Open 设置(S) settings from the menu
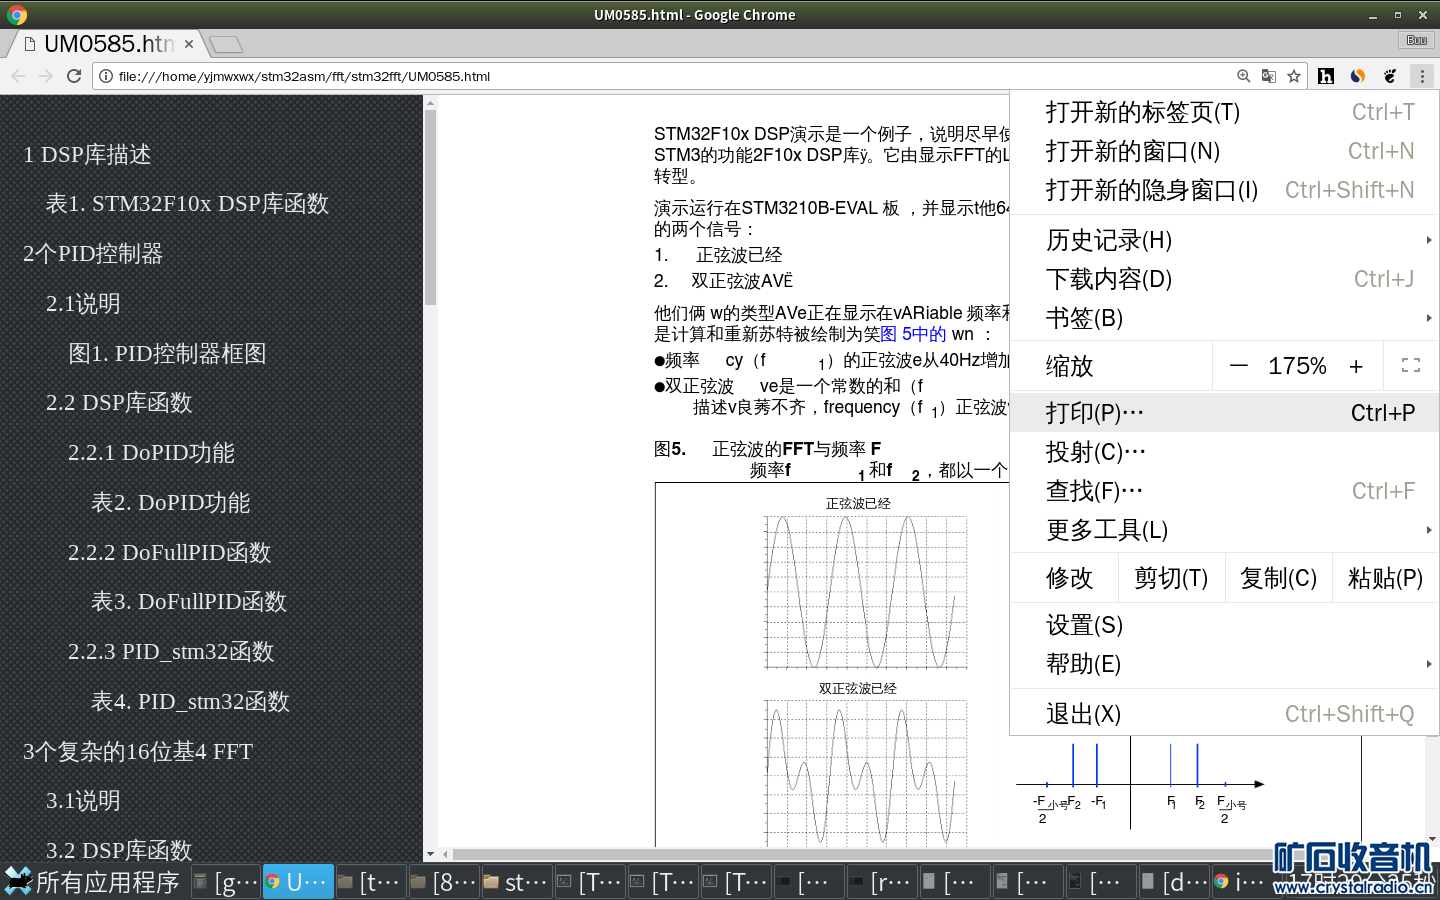 [x=1224, y=625]
